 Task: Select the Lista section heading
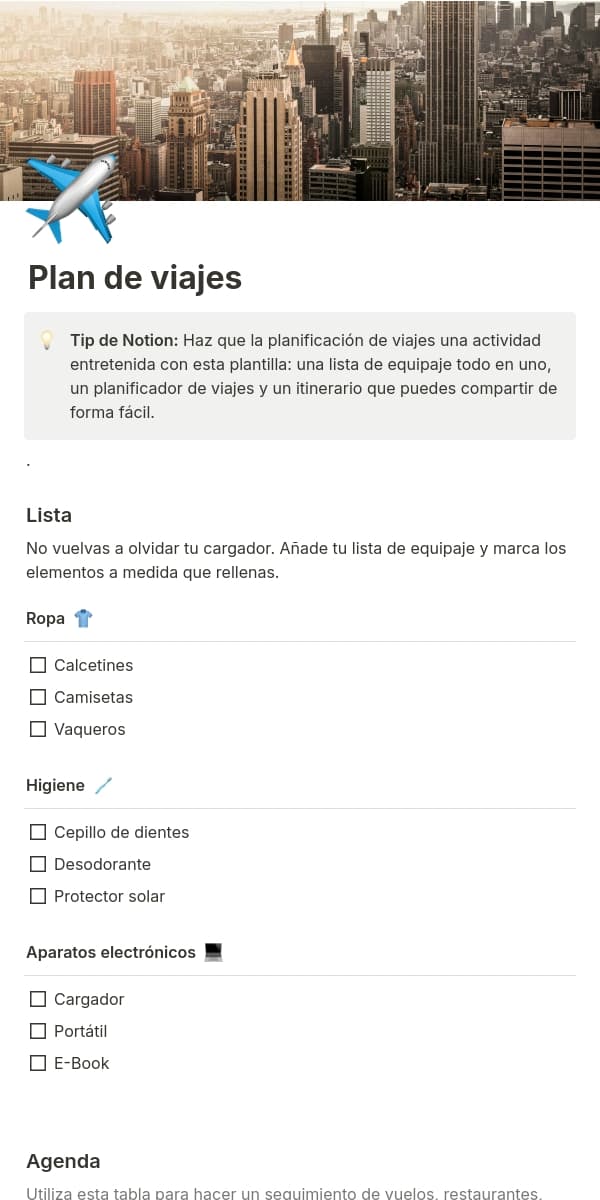(49, 516)
